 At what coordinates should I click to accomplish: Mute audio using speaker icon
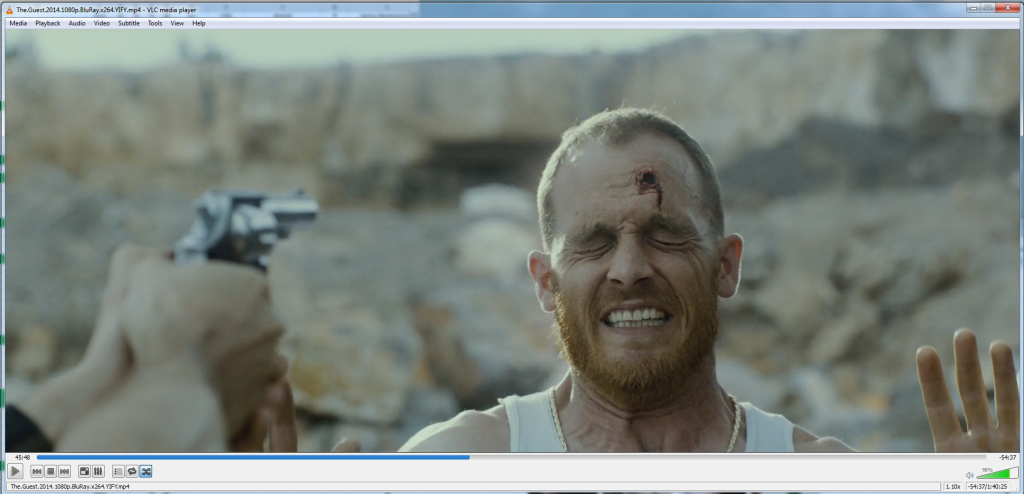pos(970,475)
